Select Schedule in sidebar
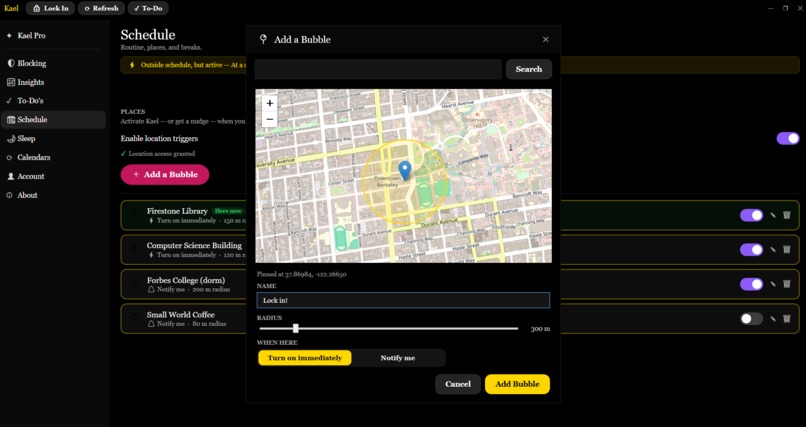The width and height of the screenshot is (806, 427). 53,120
